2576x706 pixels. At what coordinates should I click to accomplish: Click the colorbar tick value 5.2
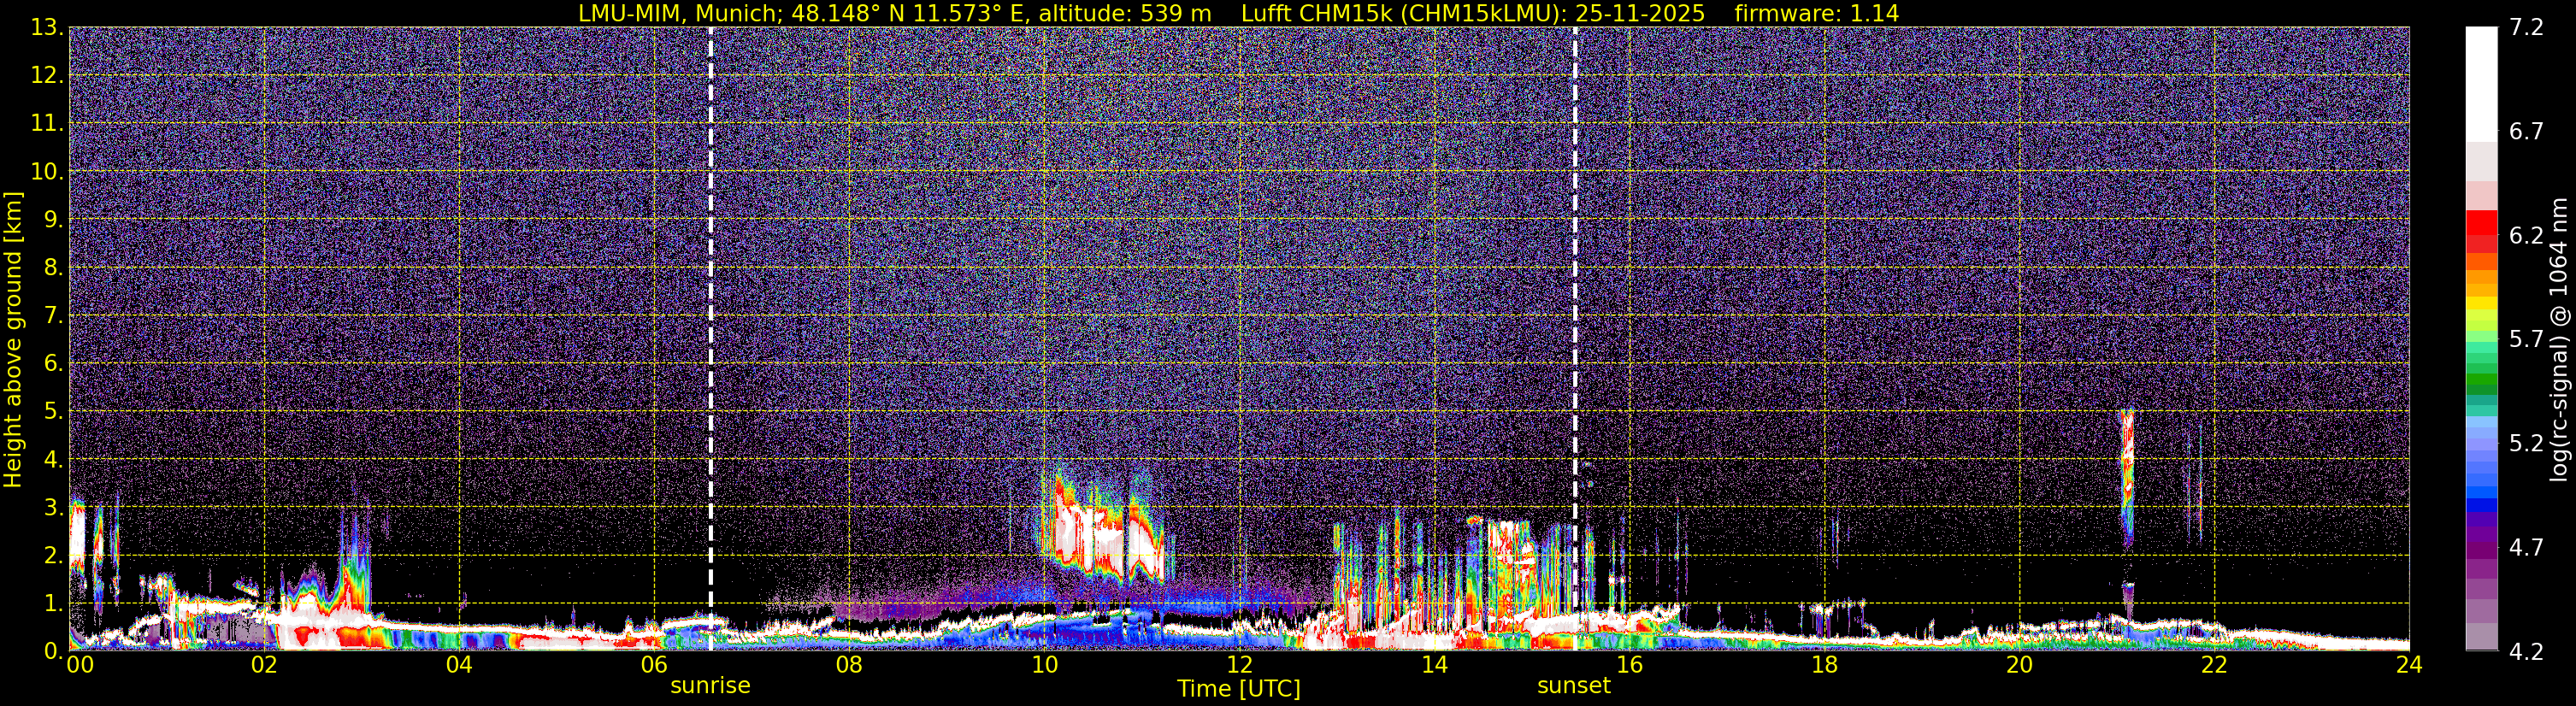coord(2526,443)
